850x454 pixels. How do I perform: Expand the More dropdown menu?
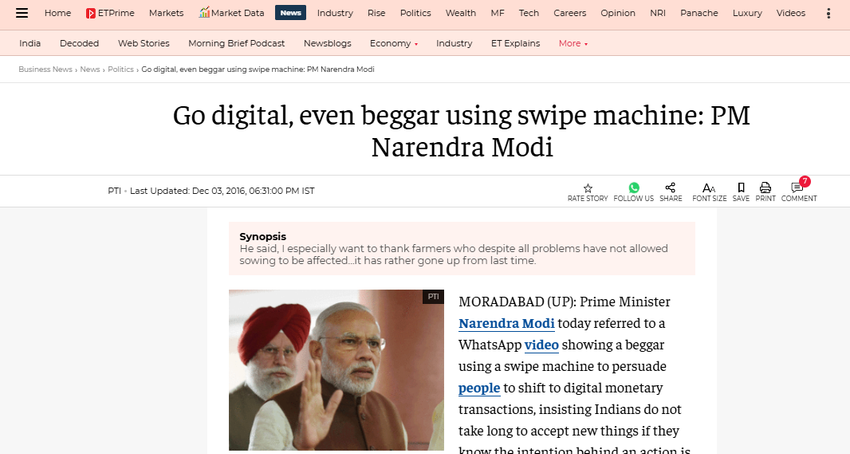(573, 43)
